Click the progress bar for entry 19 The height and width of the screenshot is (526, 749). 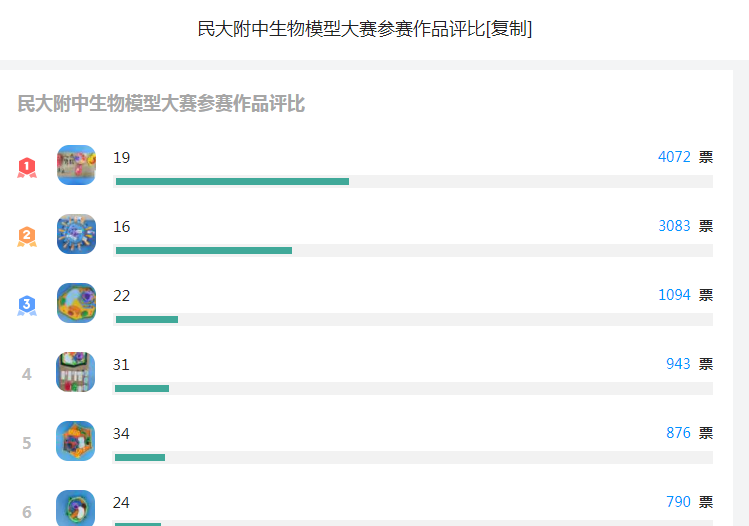(413, 181)
